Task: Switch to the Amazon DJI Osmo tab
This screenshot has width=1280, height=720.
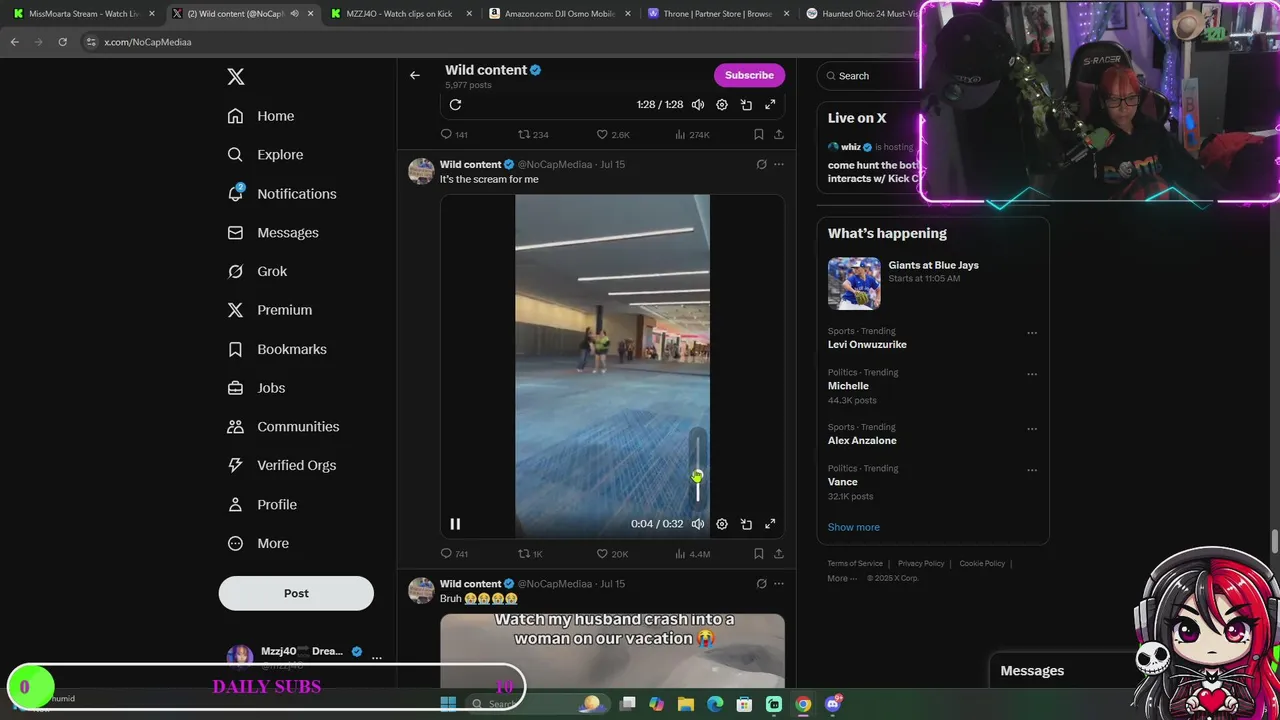Action: 559,14
